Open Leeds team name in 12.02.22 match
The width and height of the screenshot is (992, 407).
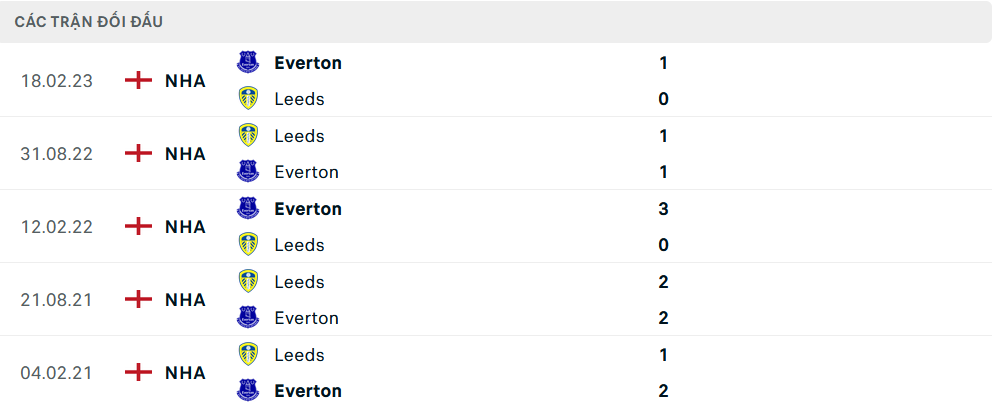click(299, 245)
